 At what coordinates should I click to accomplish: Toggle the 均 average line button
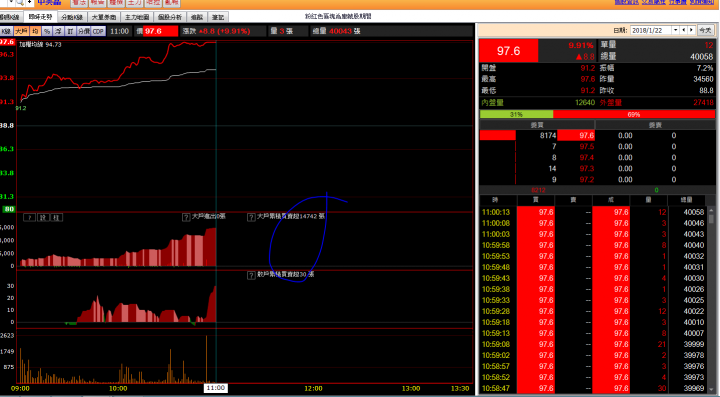35,31
